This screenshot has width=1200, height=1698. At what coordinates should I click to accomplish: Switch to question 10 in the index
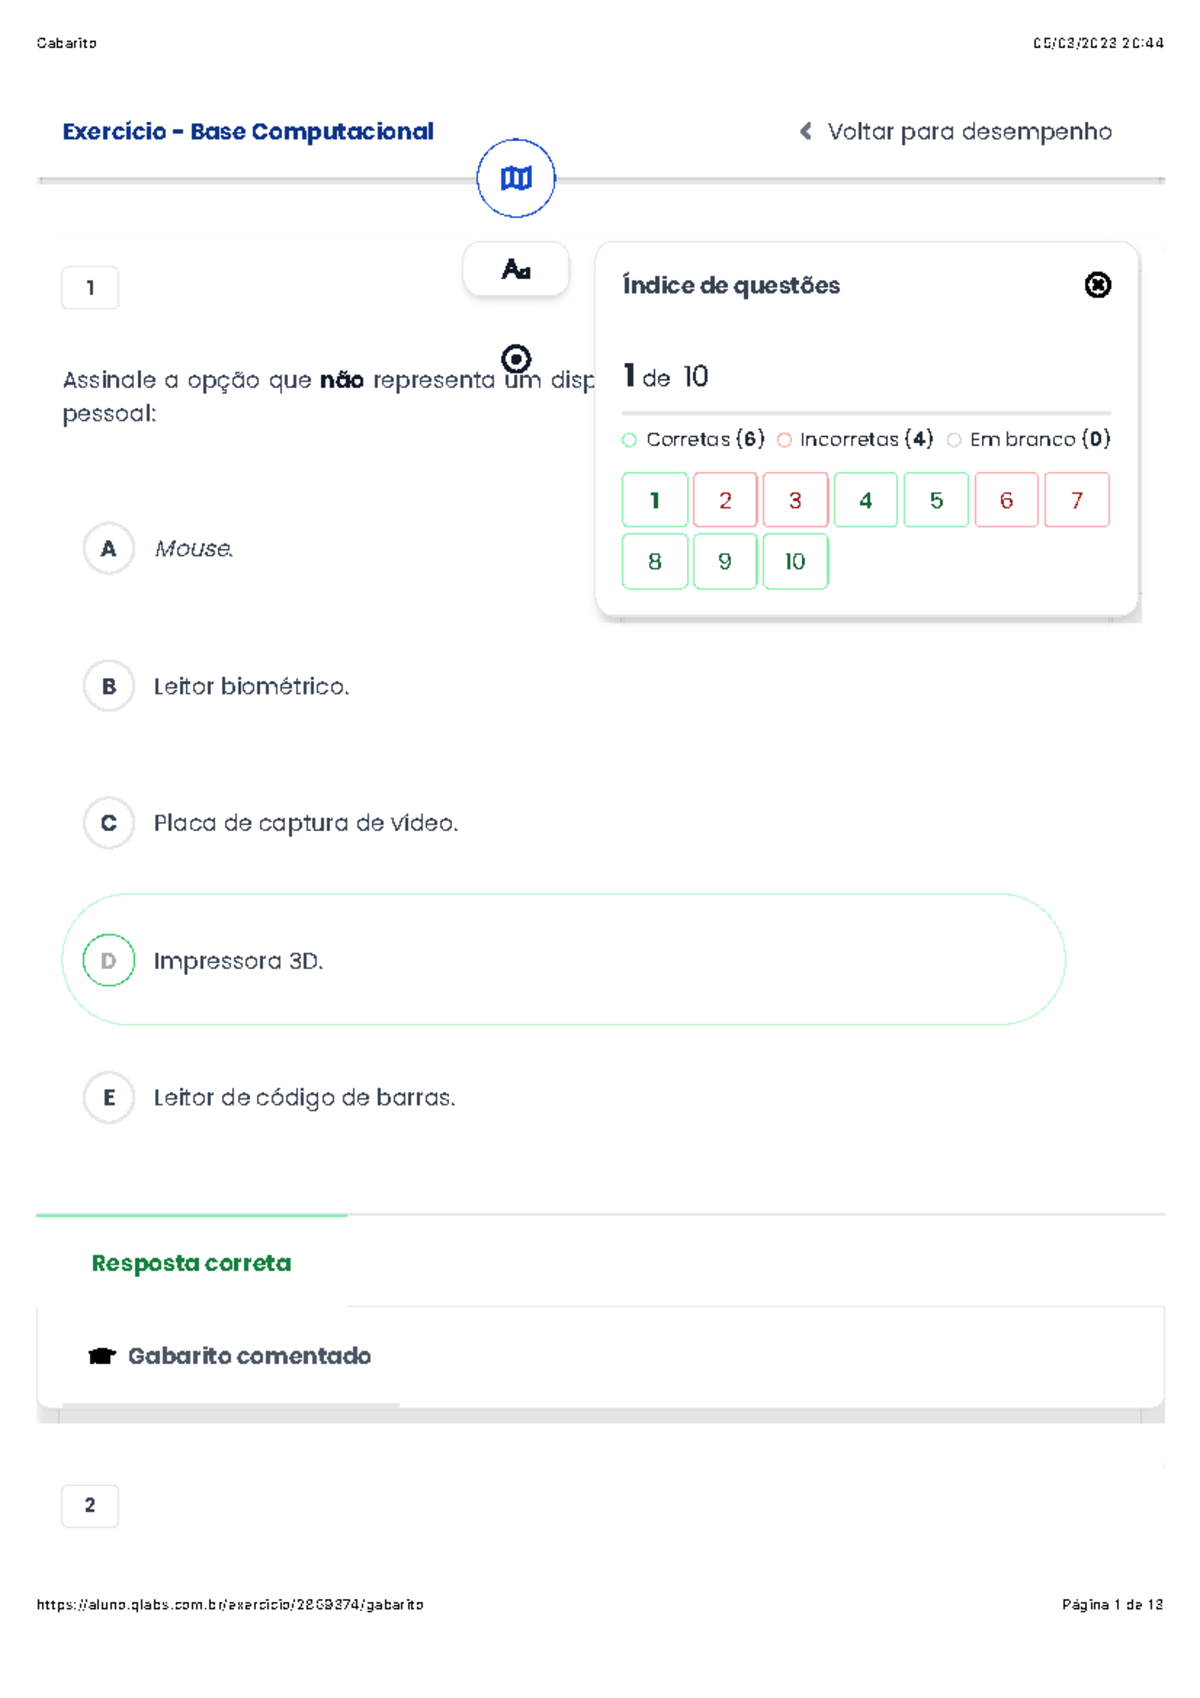pyautogui.click(x=795, y=561)
